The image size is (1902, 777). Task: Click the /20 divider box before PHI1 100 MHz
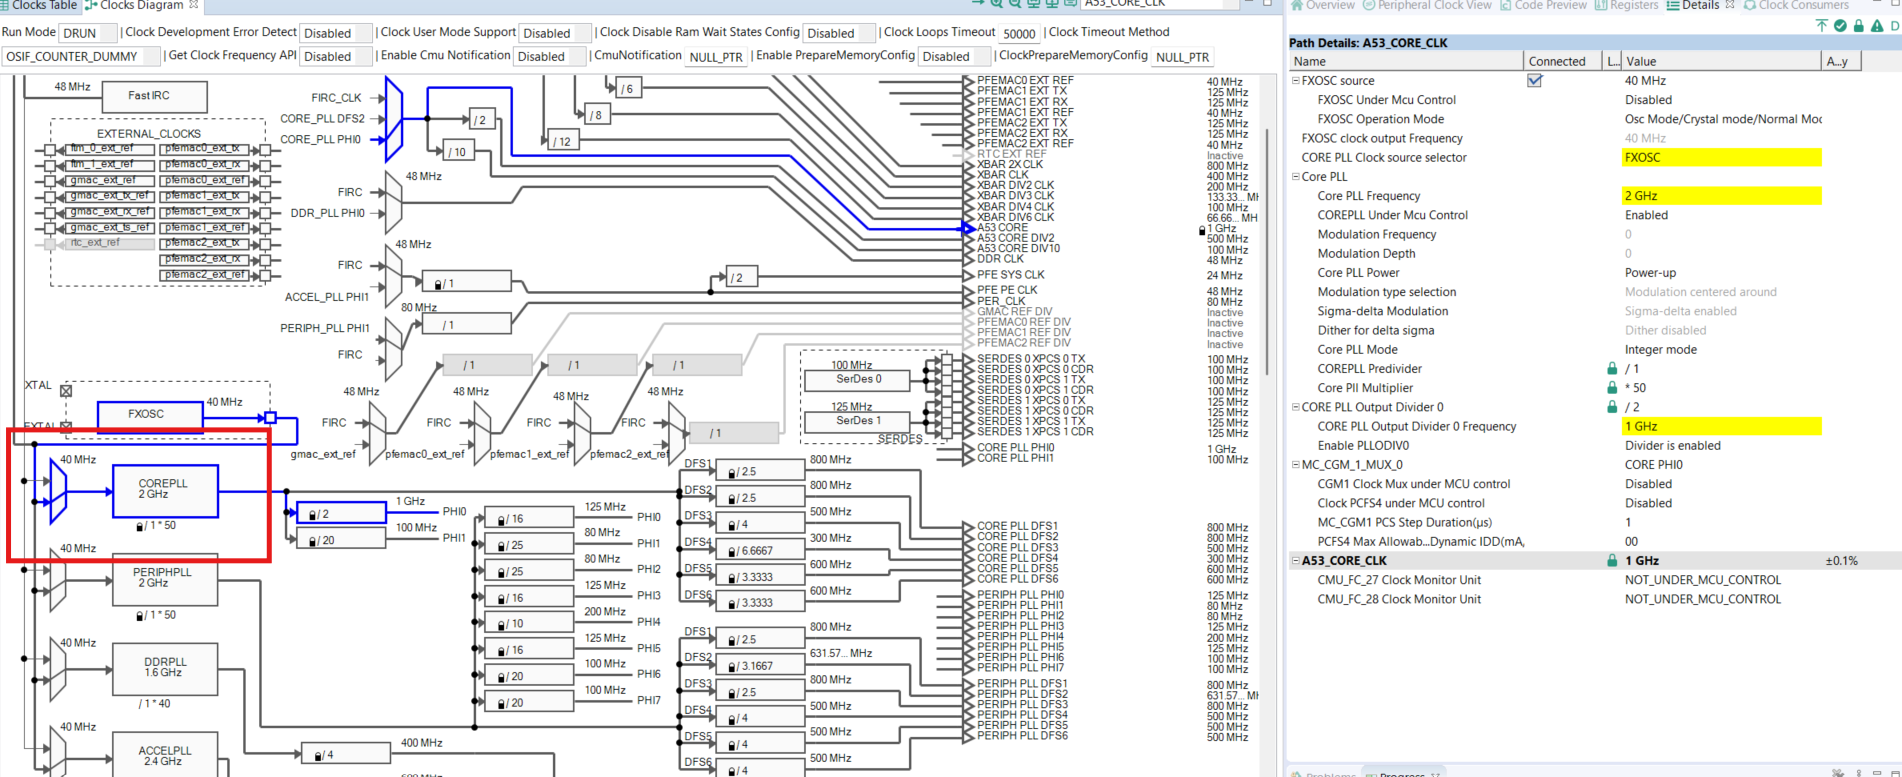pos(341,539)
